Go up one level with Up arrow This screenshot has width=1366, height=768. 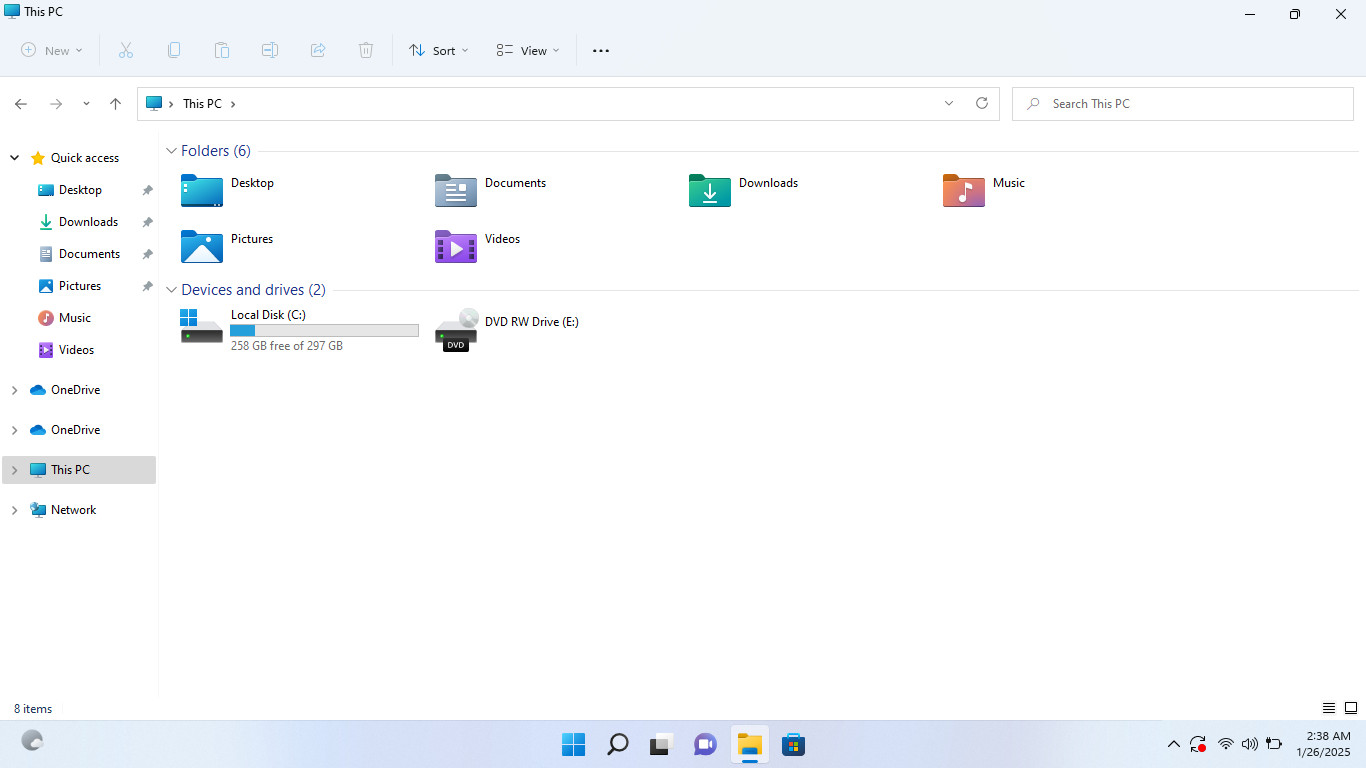coord(116,104)
